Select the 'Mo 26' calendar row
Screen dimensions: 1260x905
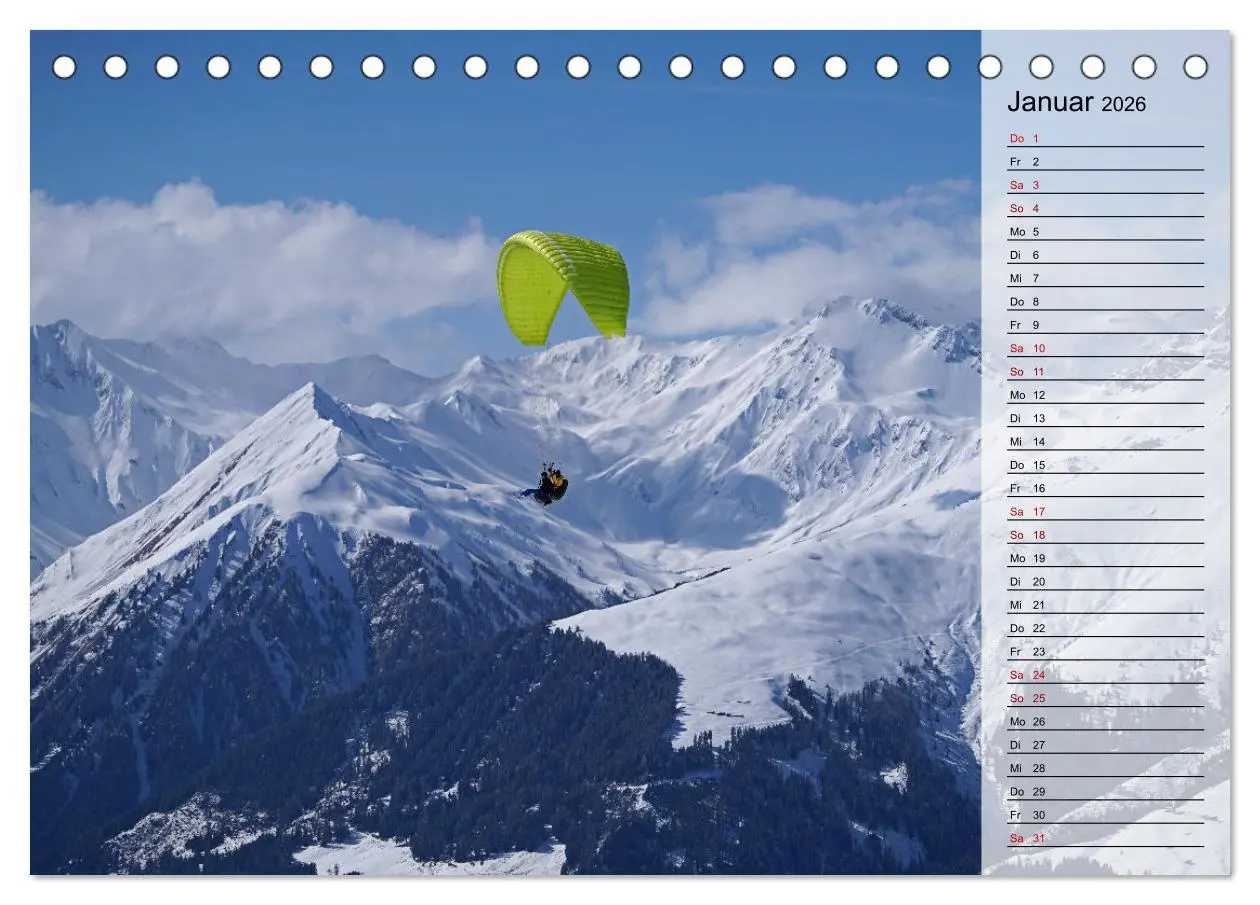point(1105,721)
